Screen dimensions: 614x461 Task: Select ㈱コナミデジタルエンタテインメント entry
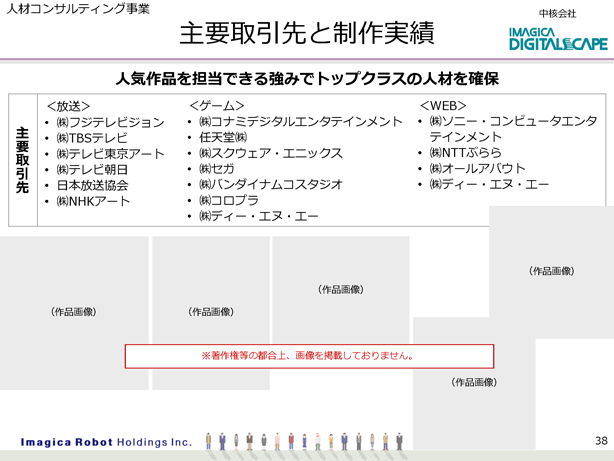pyautogui.click(x=301, y=121)
